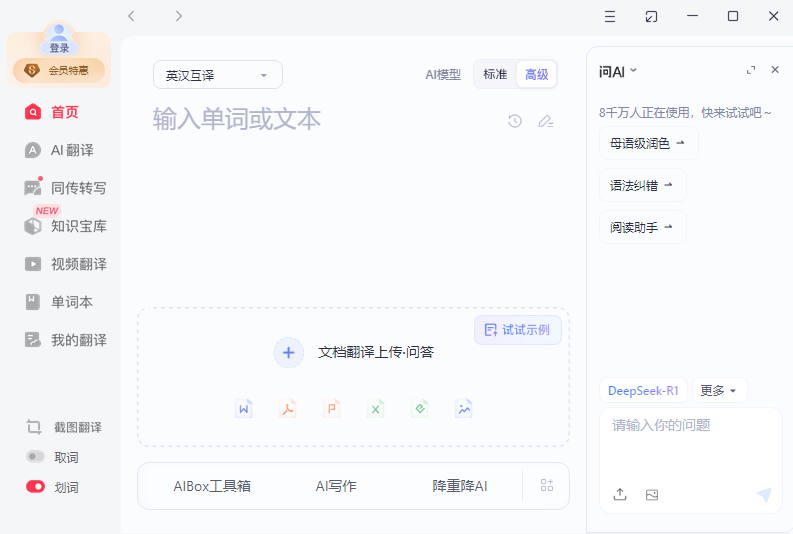The height and width of the screenshot is (534, 793).
Task: Close the 问AI panel
Action: click(775, 70)
